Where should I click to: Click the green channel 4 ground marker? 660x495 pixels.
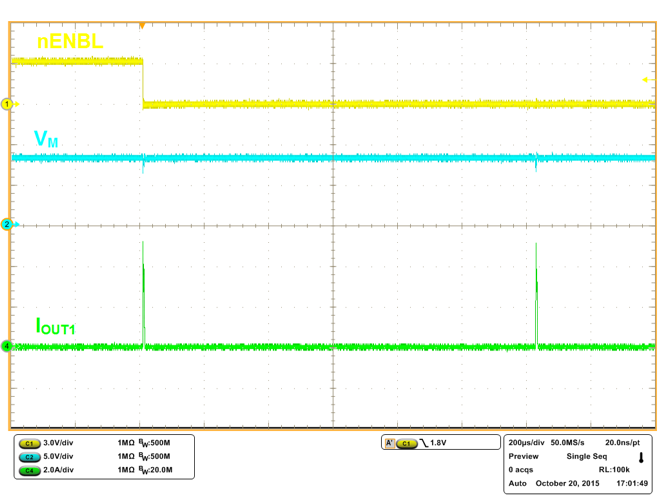(7, 347)
